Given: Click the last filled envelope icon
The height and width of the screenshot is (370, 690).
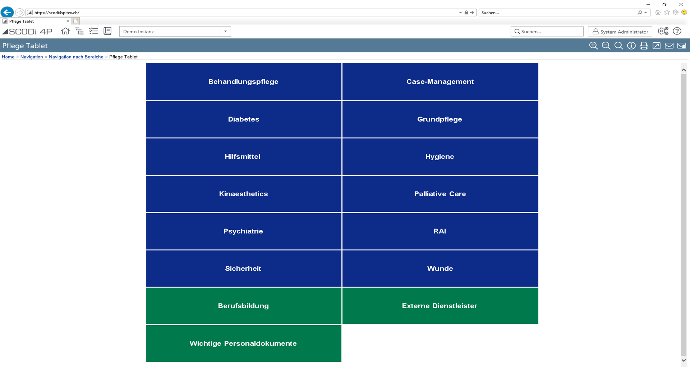Looking at the screenshot, I should pyautogui.click(x=682, y=46).
